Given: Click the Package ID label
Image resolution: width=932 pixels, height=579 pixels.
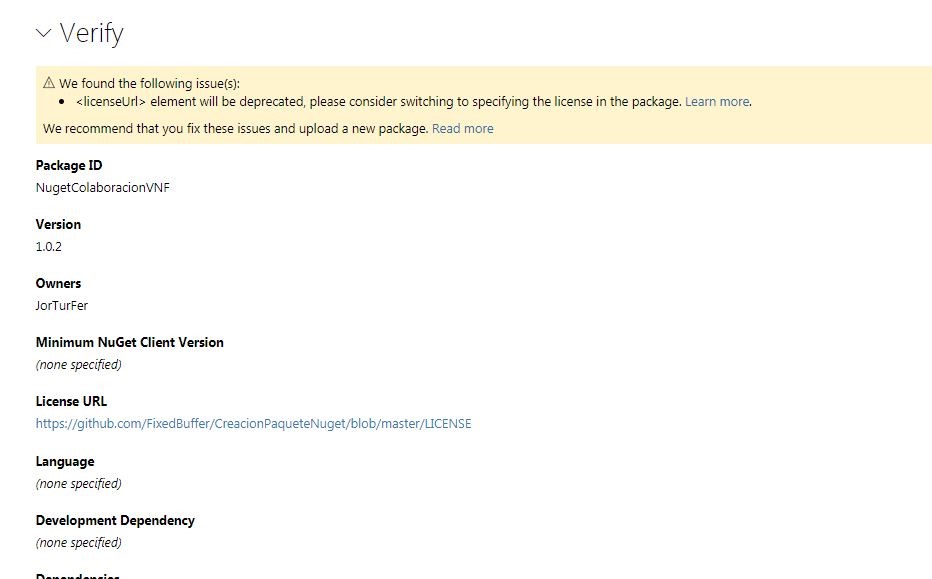Looking at the screenshot, I should (69, 165).
